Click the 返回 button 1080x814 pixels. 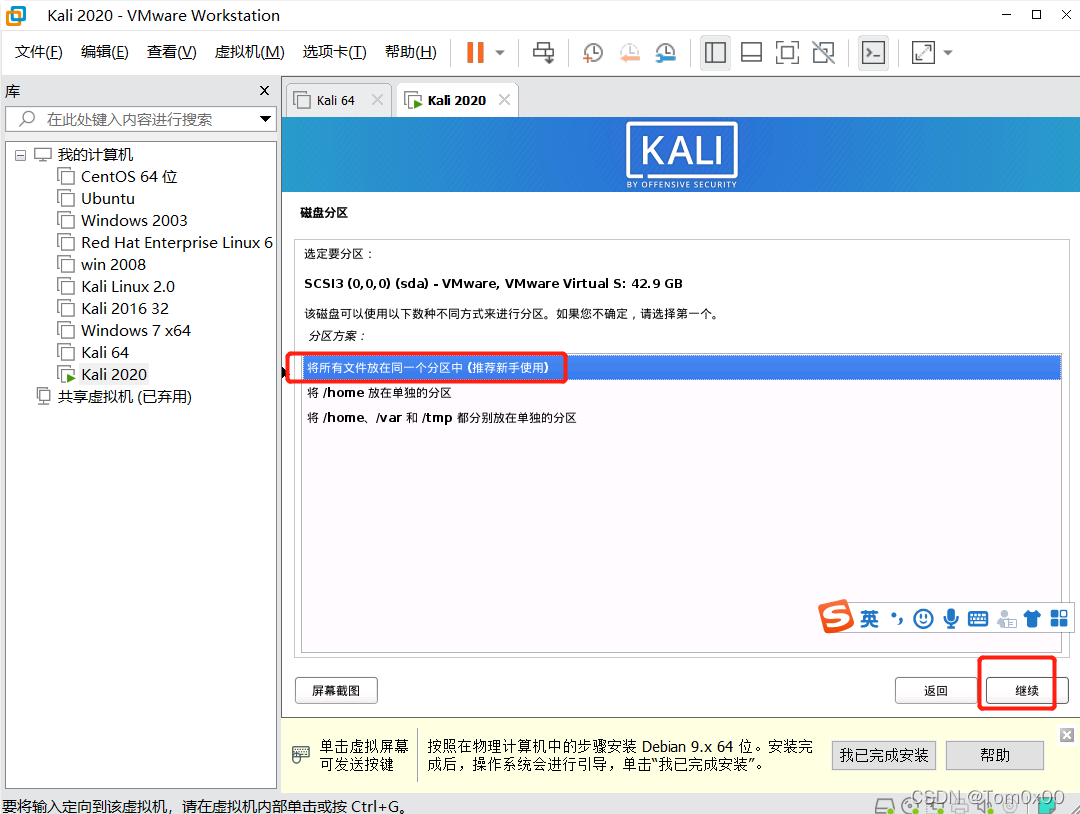(936, 691)
